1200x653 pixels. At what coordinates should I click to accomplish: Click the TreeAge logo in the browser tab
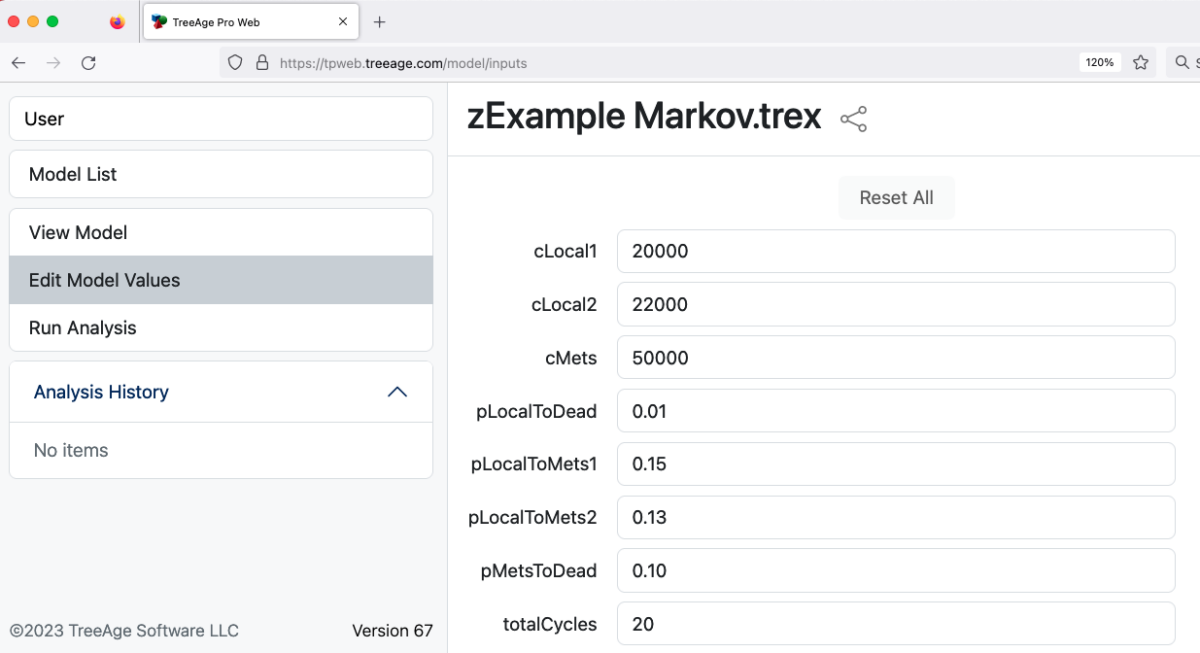160,21
